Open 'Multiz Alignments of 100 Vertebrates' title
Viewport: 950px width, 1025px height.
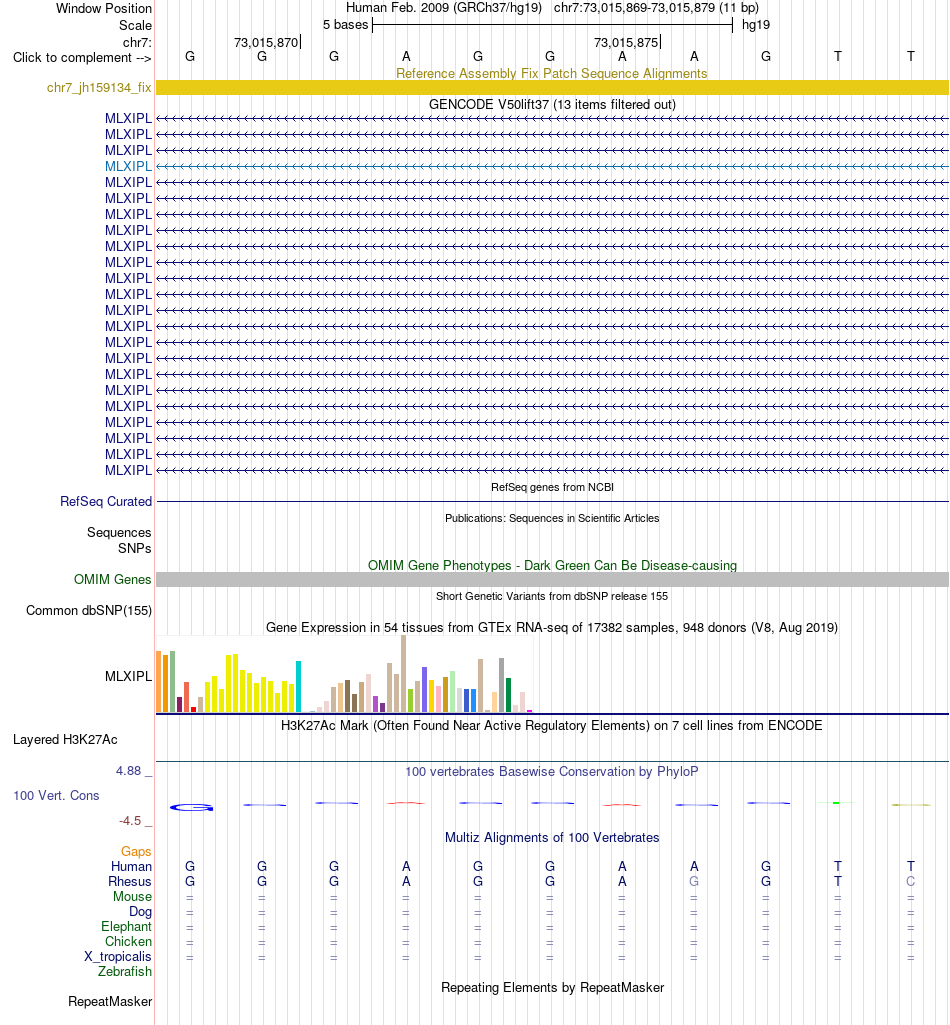click(x=552, y=838)
